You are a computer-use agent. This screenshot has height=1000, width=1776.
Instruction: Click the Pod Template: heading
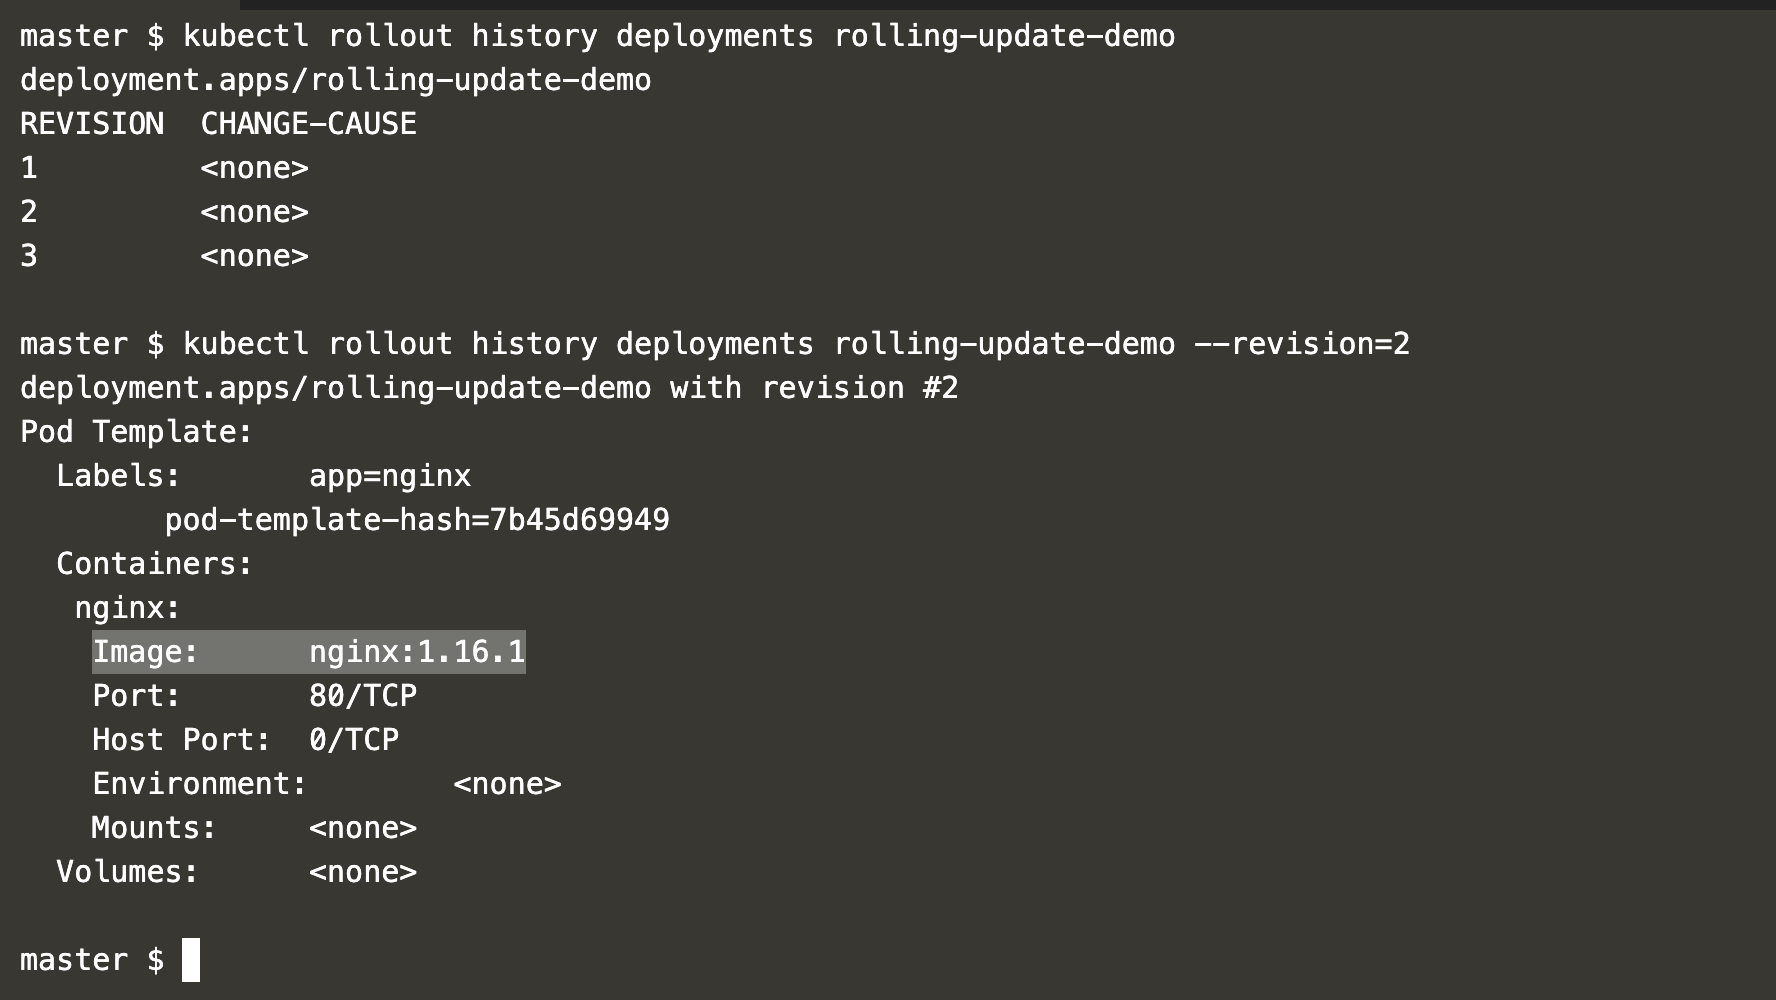pyautogui.click(x=137, y=432)
